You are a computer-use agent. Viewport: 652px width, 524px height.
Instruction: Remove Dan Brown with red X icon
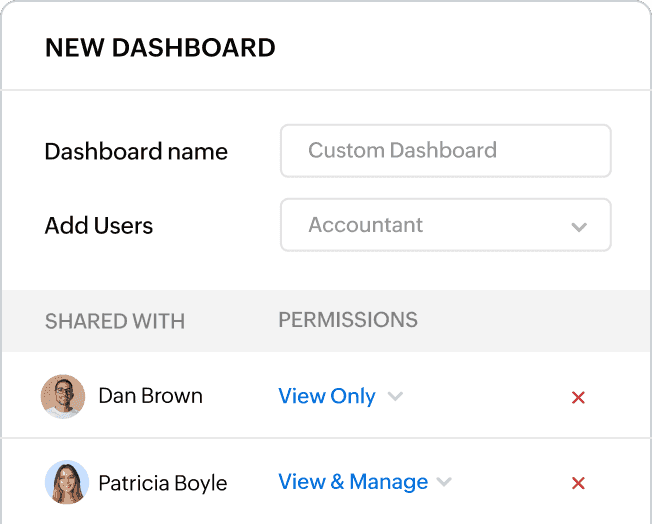[x=577, y=397]
